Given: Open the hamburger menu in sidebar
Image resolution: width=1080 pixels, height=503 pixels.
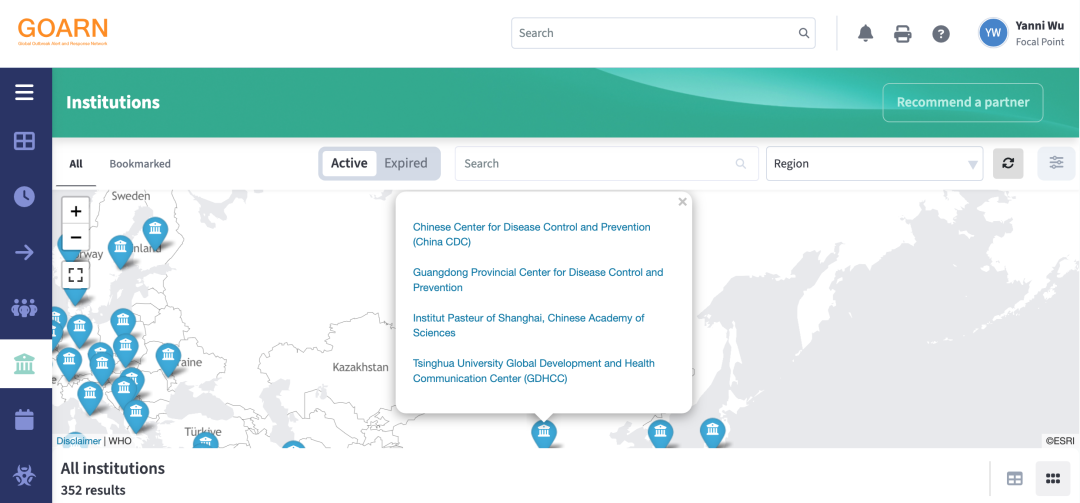Looking at the screenshot, I should 24,93.
